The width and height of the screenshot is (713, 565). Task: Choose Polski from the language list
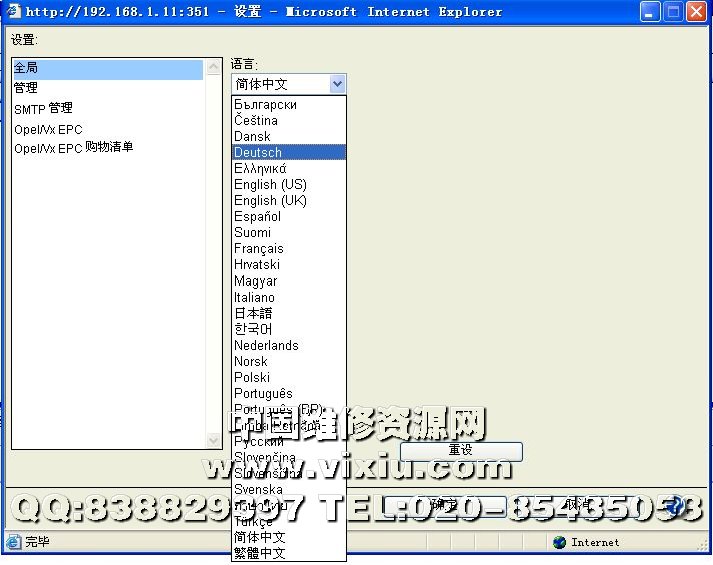tap(289, 377)
